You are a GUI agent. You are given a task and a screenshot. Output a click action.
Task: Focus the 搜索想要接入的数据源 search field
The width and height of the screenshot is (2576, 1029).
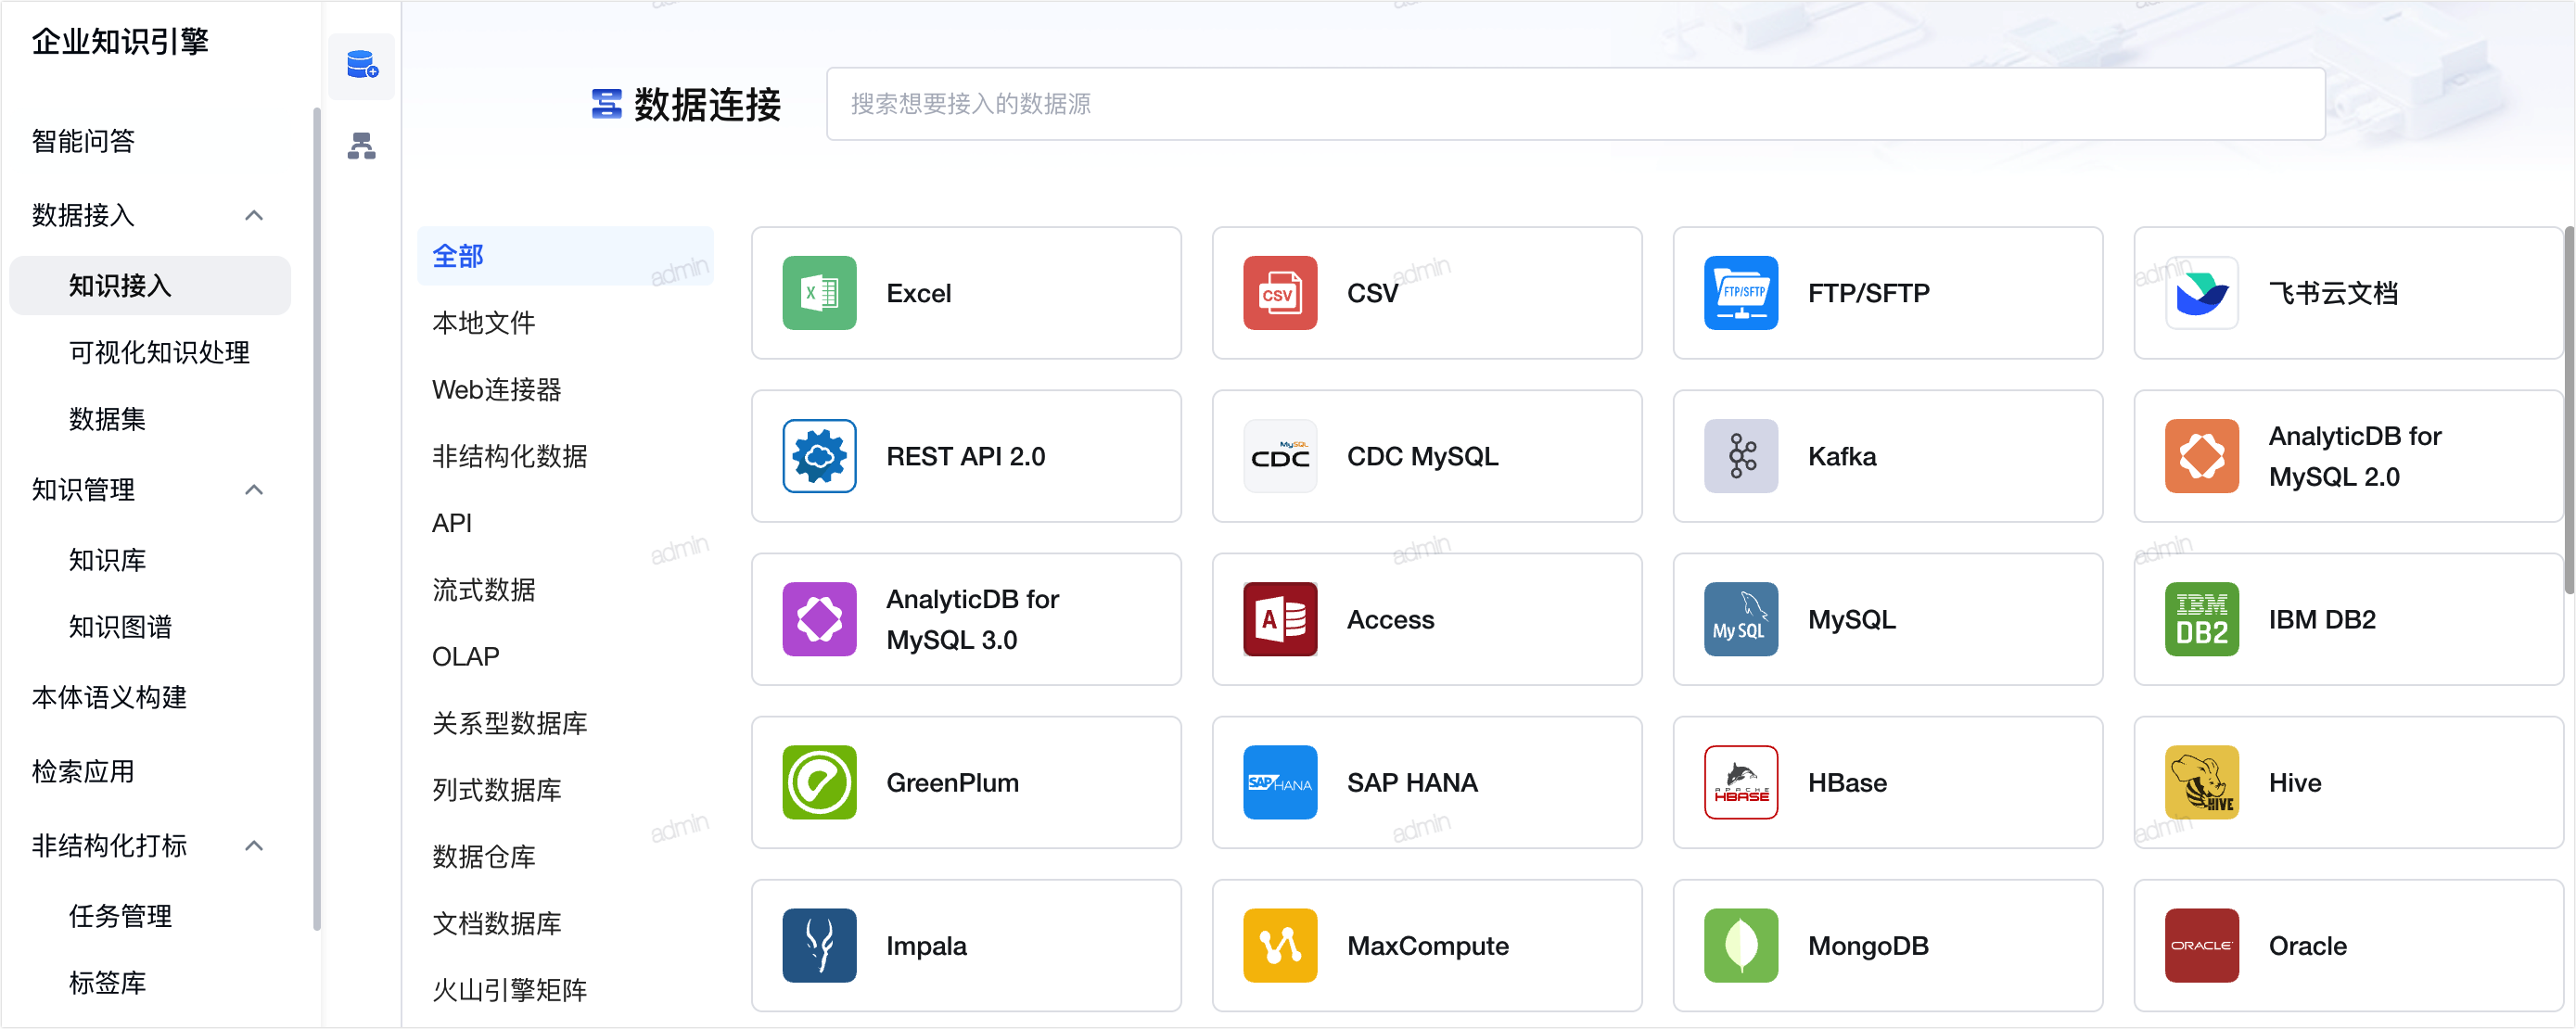[x=1575, y=104]
